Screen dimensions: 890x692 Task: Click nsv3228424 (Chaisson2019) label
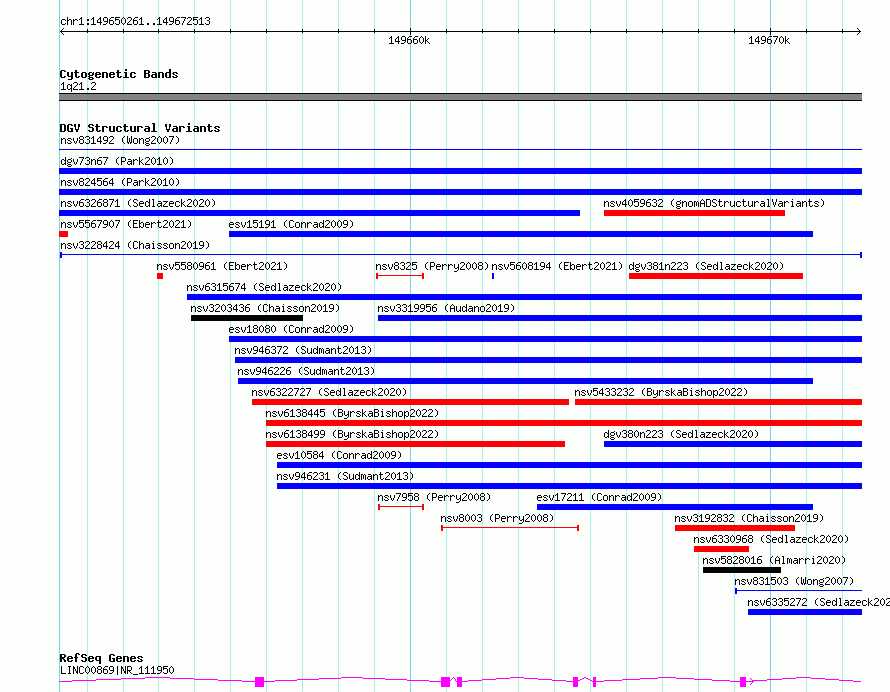coord(135,245)
